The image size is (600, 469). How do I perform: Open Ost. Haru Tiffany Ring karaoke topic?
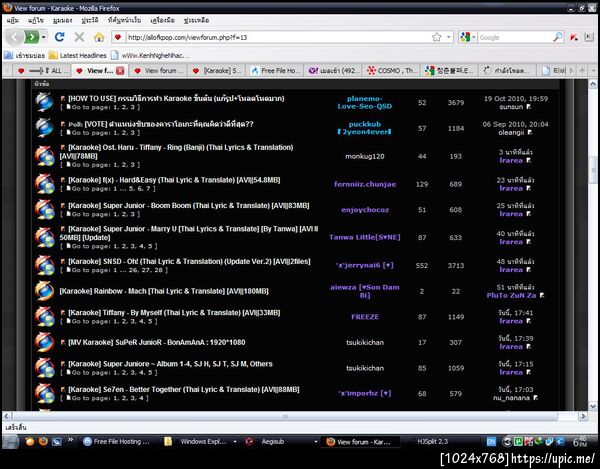tap(176, 151)
